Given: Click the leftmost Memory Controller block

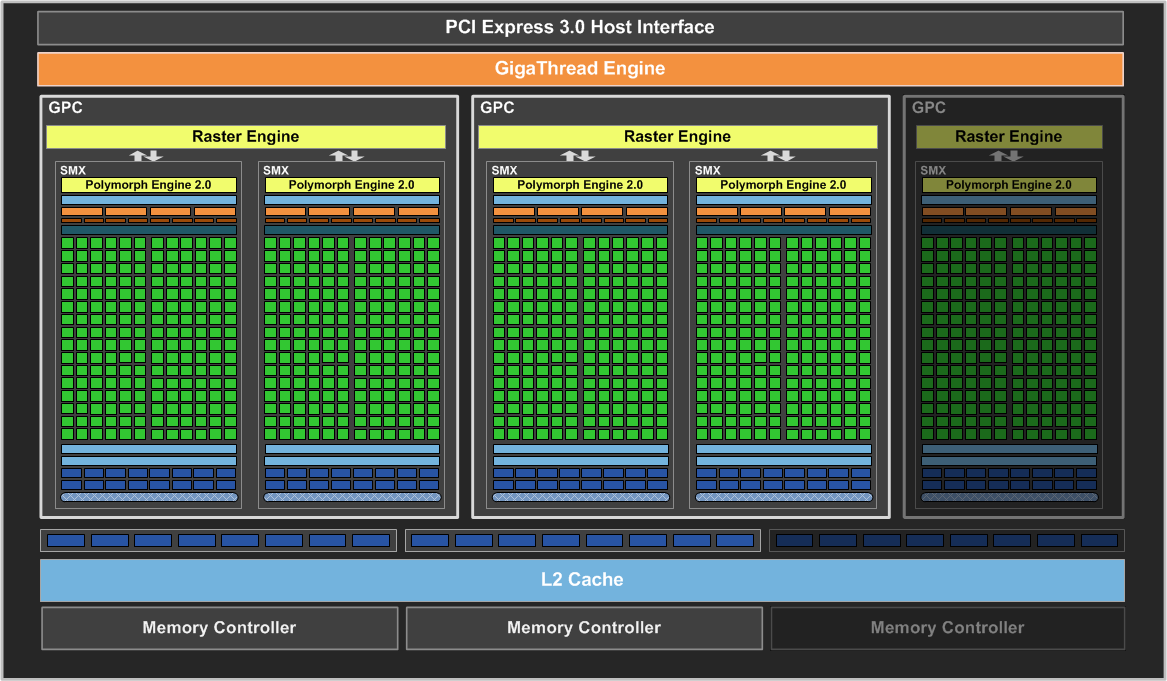Looking at the screenshot, I should (x=220, y=628).
